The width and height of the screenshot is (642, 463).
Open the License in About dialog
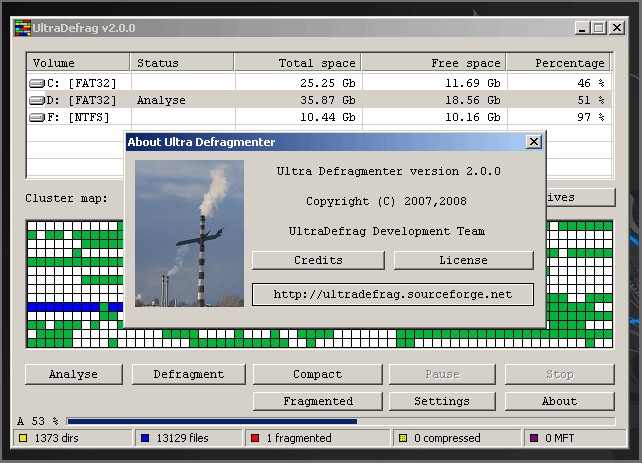click(463, 260)
